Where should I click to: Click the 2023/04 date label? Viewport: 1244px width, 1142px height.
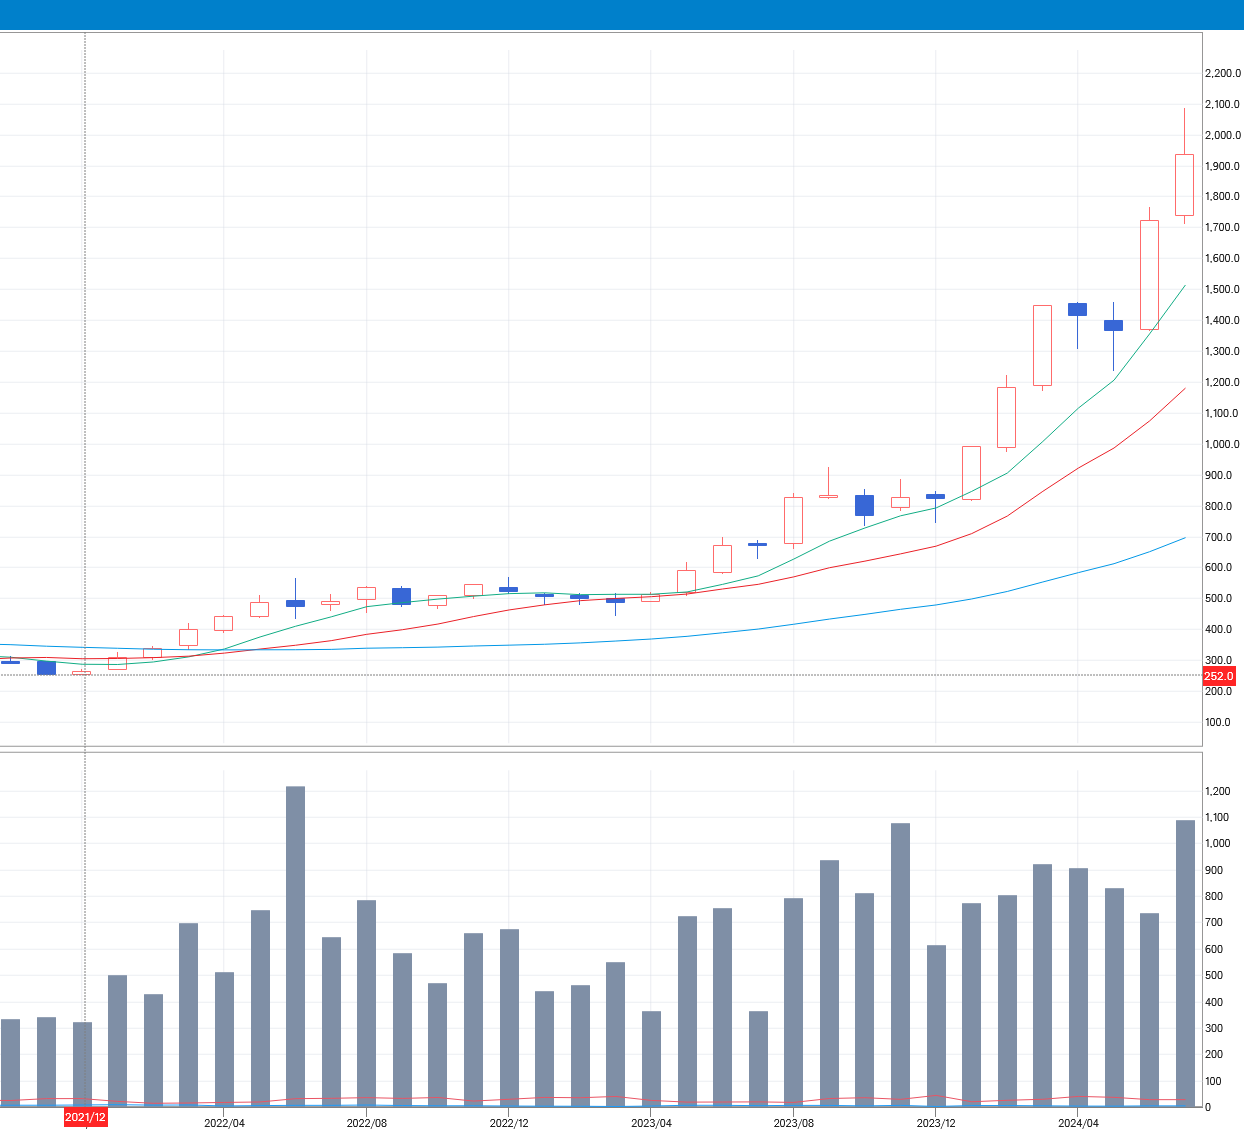[x=651, y=1123]
